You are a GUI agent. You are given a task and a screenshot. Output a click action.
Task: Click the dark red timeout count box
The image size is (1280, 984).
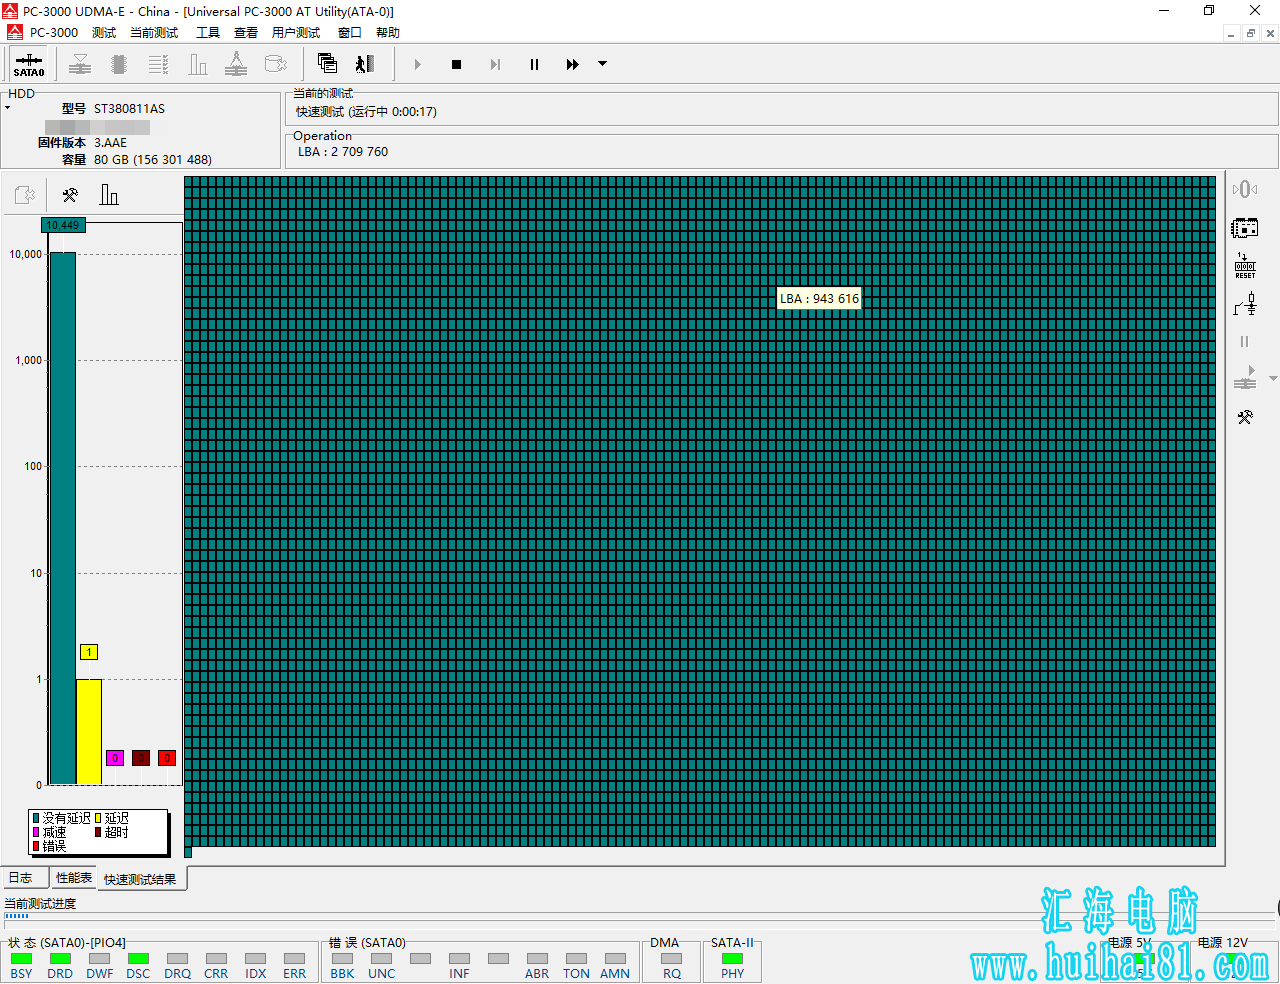pos(141,758)
